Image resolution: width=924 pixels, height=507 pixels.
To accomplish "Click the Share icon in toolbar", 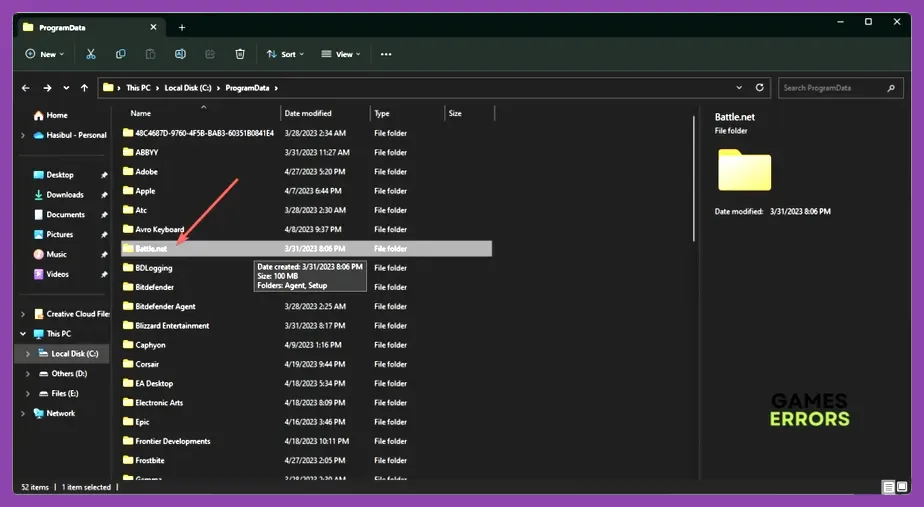I will click(x=210, y=54).
